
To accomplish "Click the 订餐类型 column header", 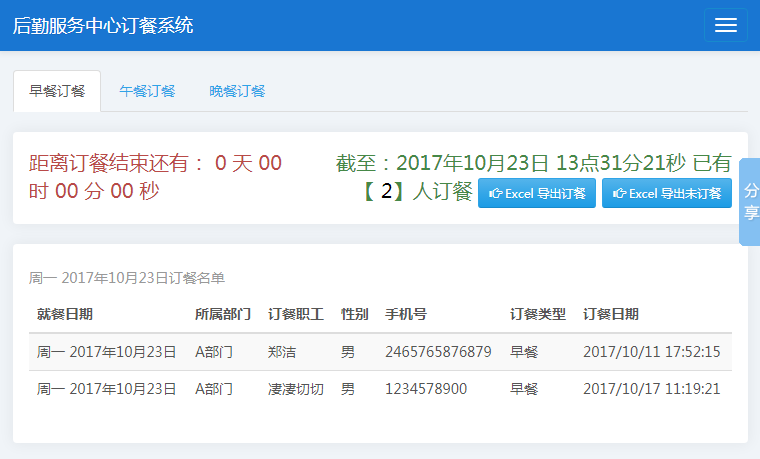I will coord(538,314).
